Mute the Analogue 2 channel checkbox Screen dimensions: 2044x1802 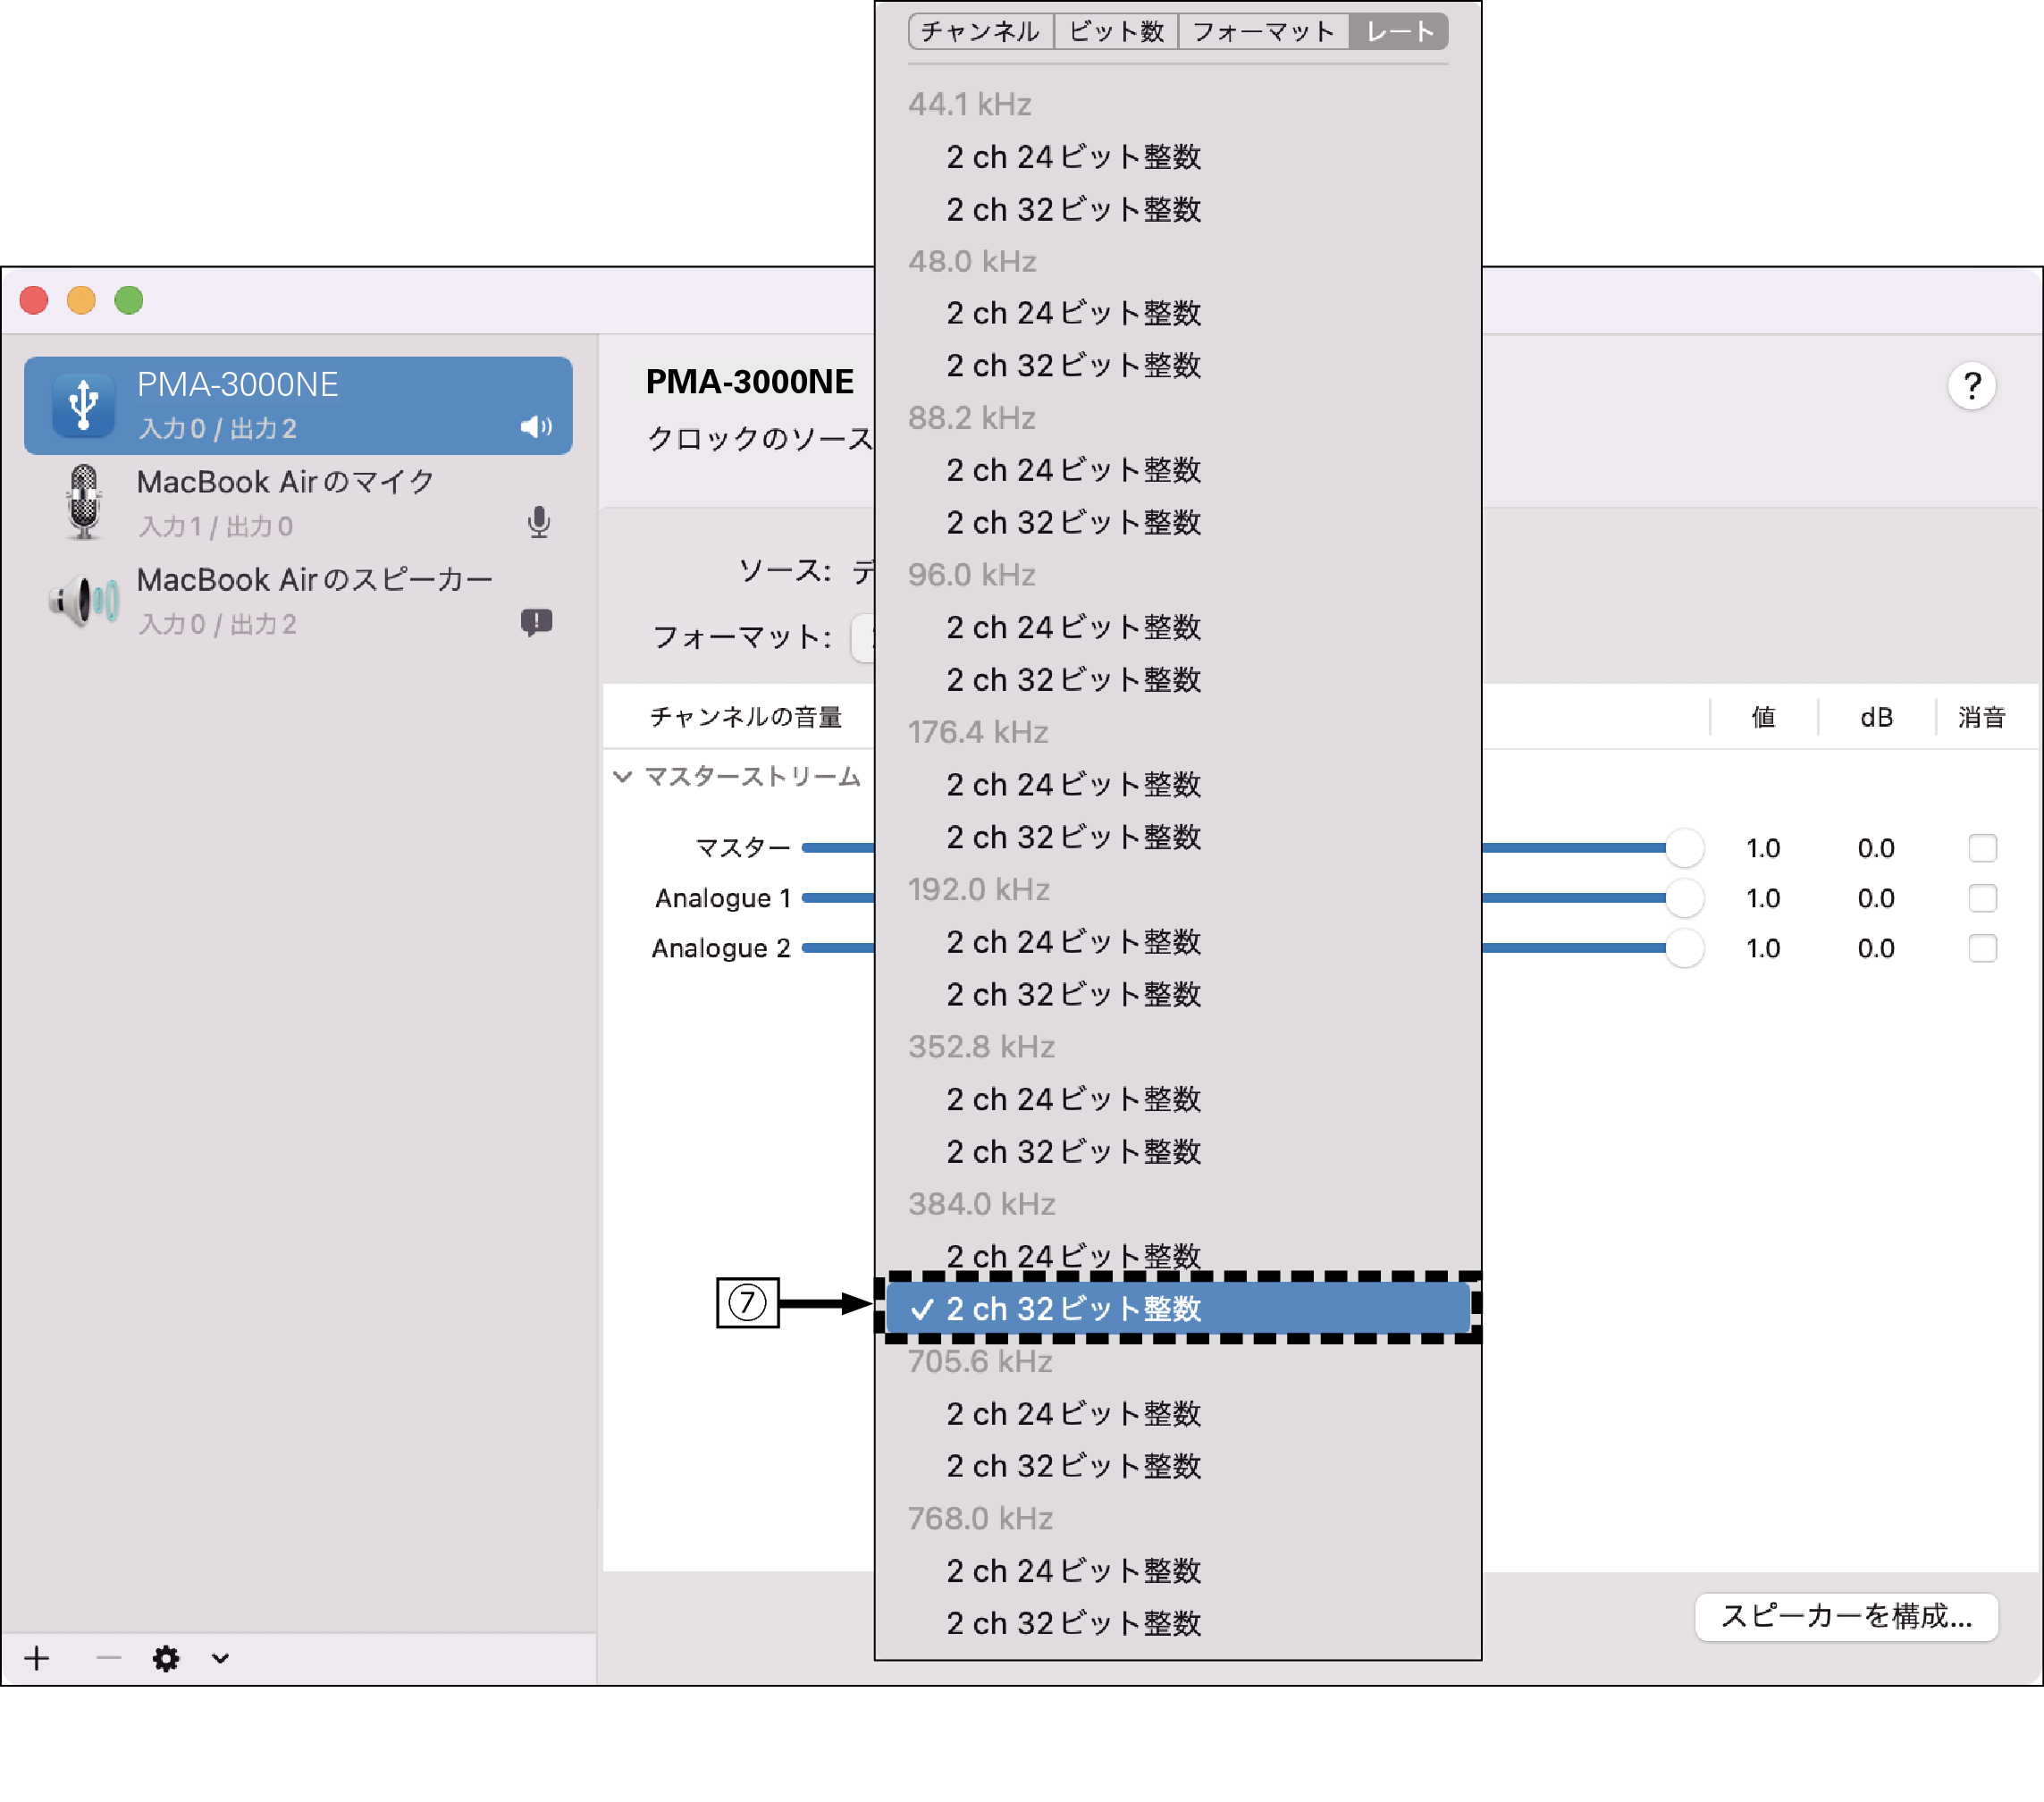(1982, 948)
